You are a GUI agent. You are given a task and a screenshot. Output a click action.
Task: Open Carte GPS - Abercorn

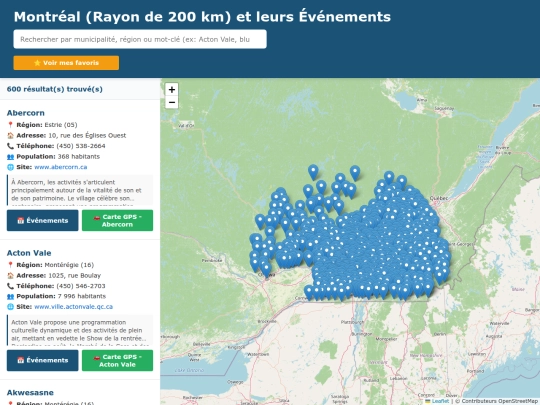click(117, 220)
